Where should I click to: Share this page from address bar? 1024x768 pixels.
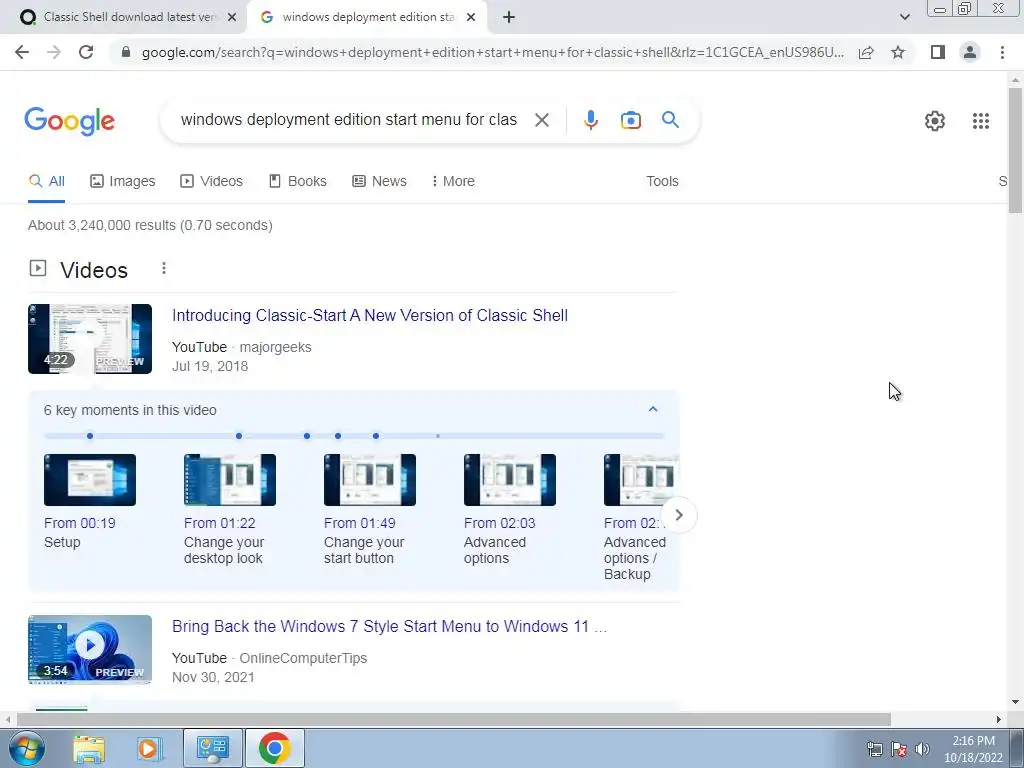pos(866,52)
